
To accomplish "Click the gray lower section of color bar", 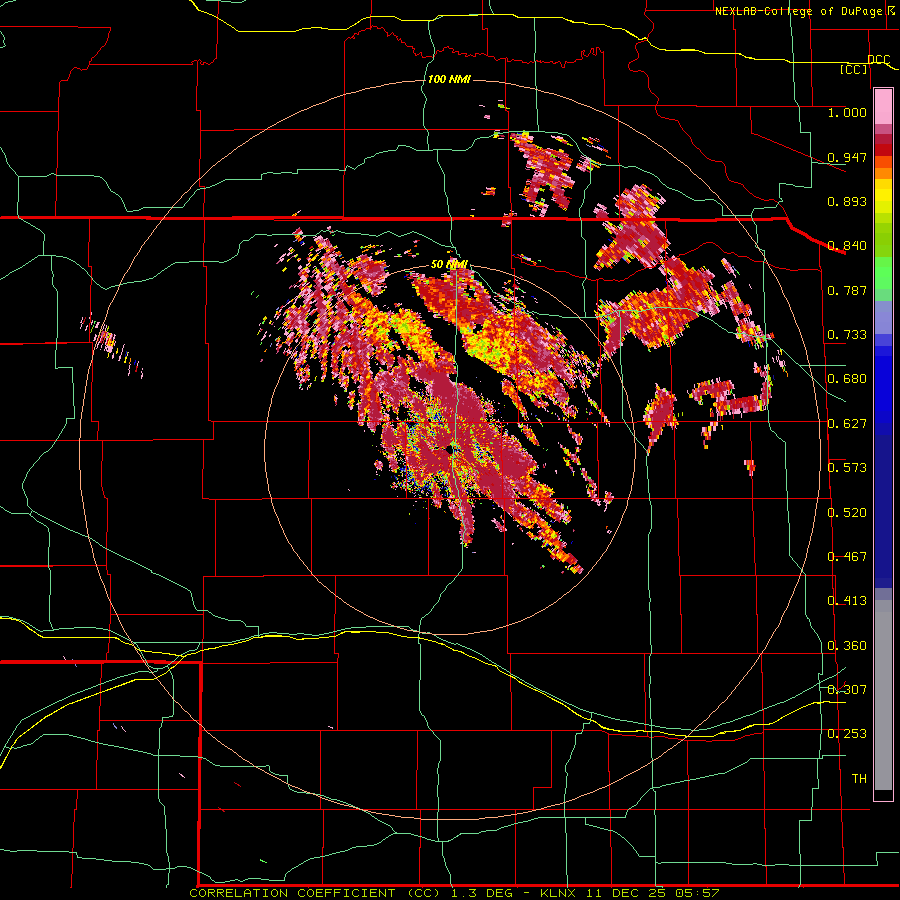I will pos(883,695).
